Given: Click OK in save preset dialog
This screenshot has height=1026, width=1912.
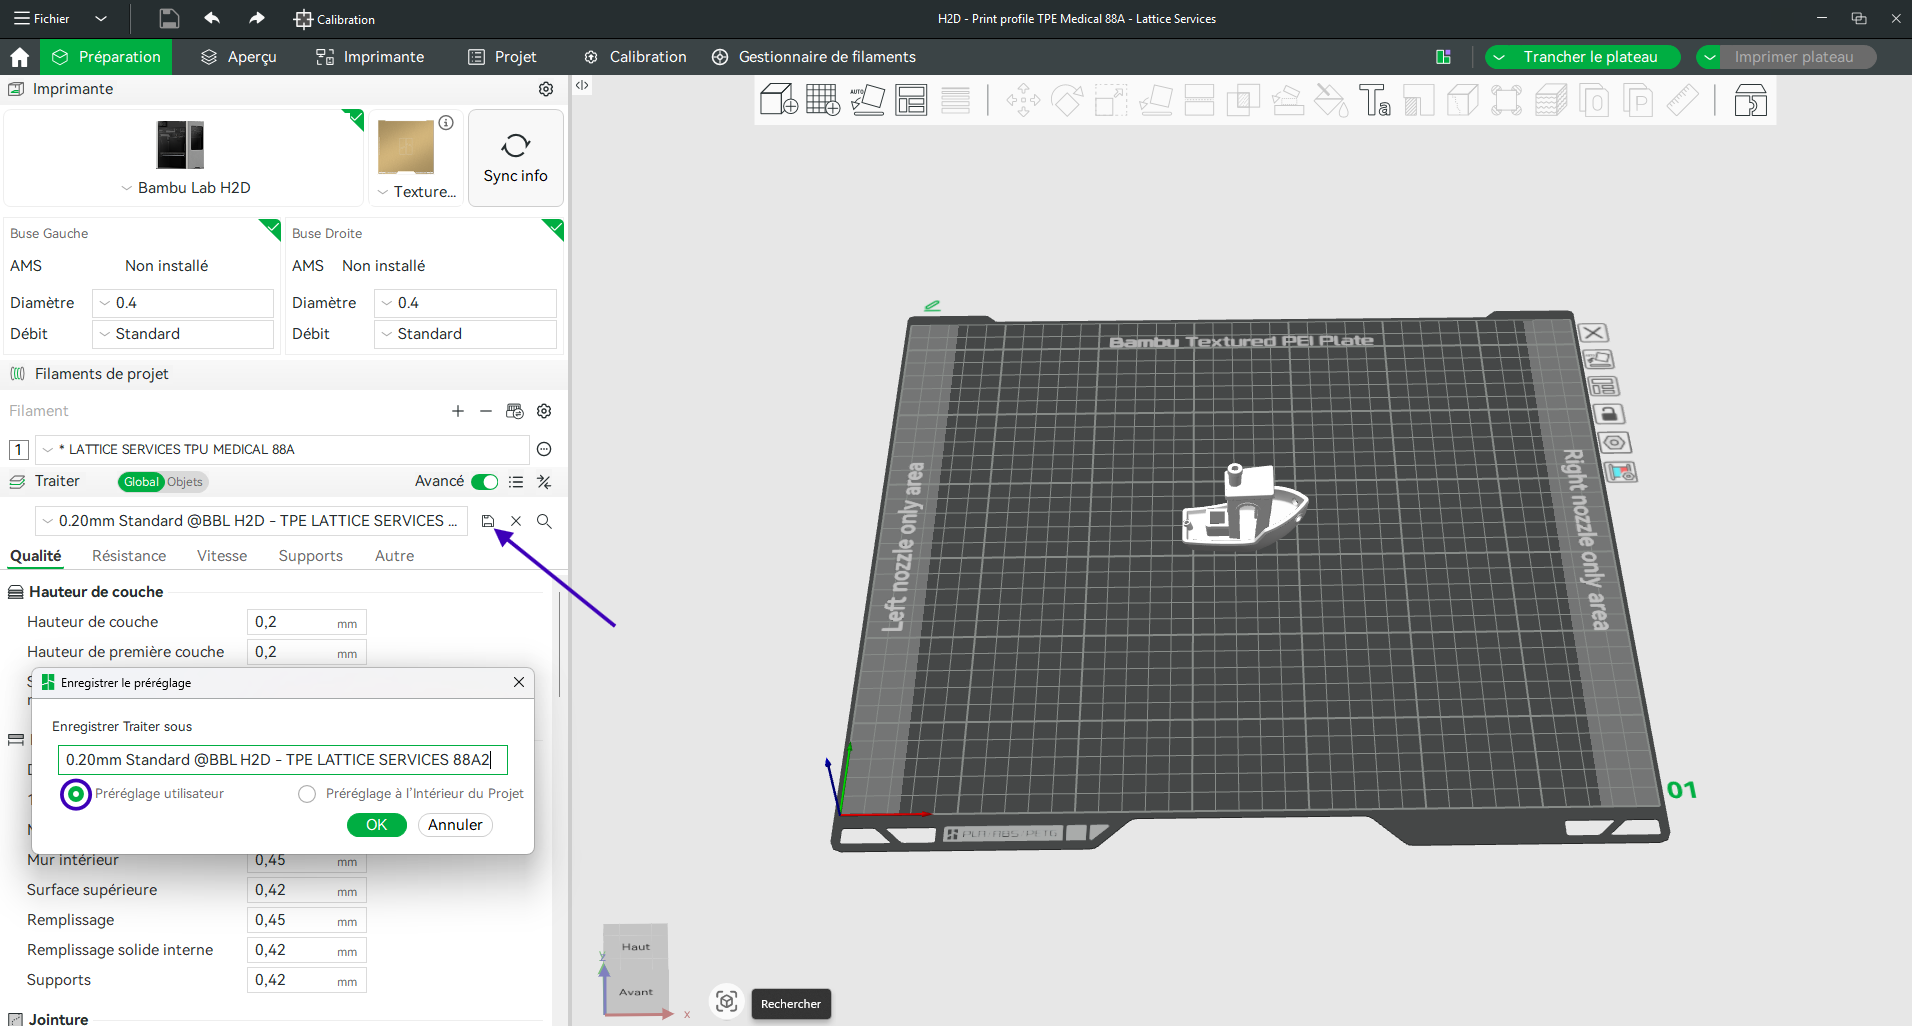Looking at the screenshot, I should (377, 825).
